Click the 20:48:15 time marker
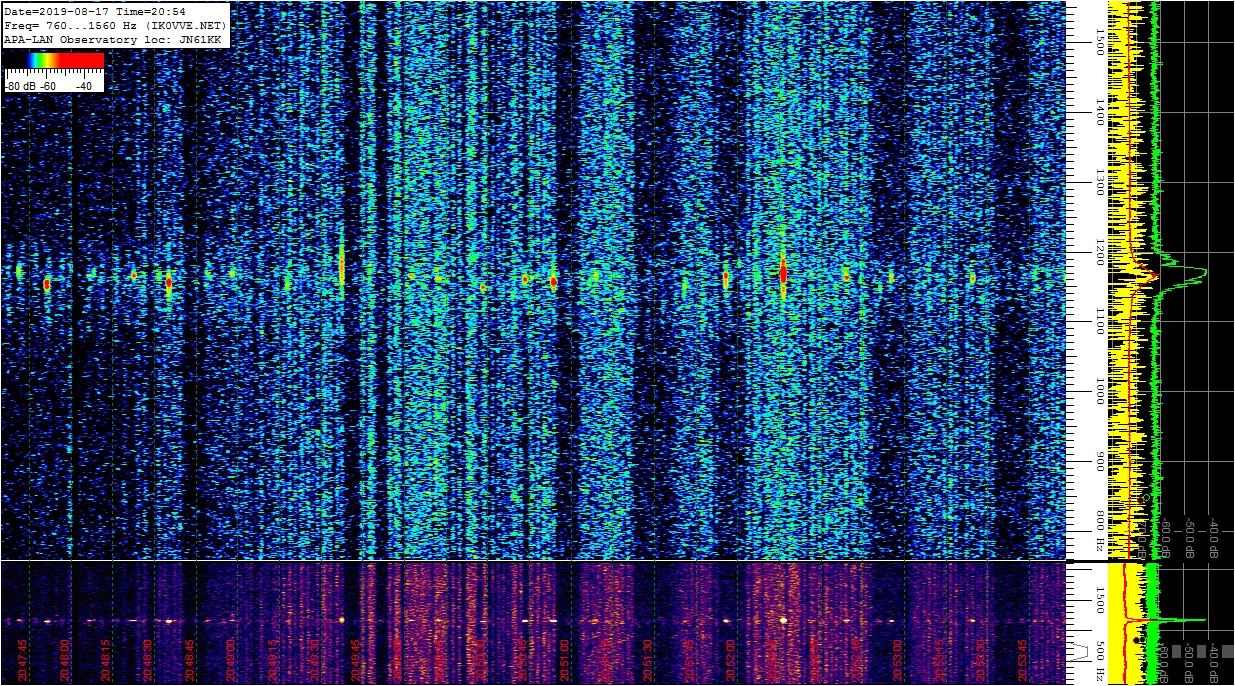 106,661
